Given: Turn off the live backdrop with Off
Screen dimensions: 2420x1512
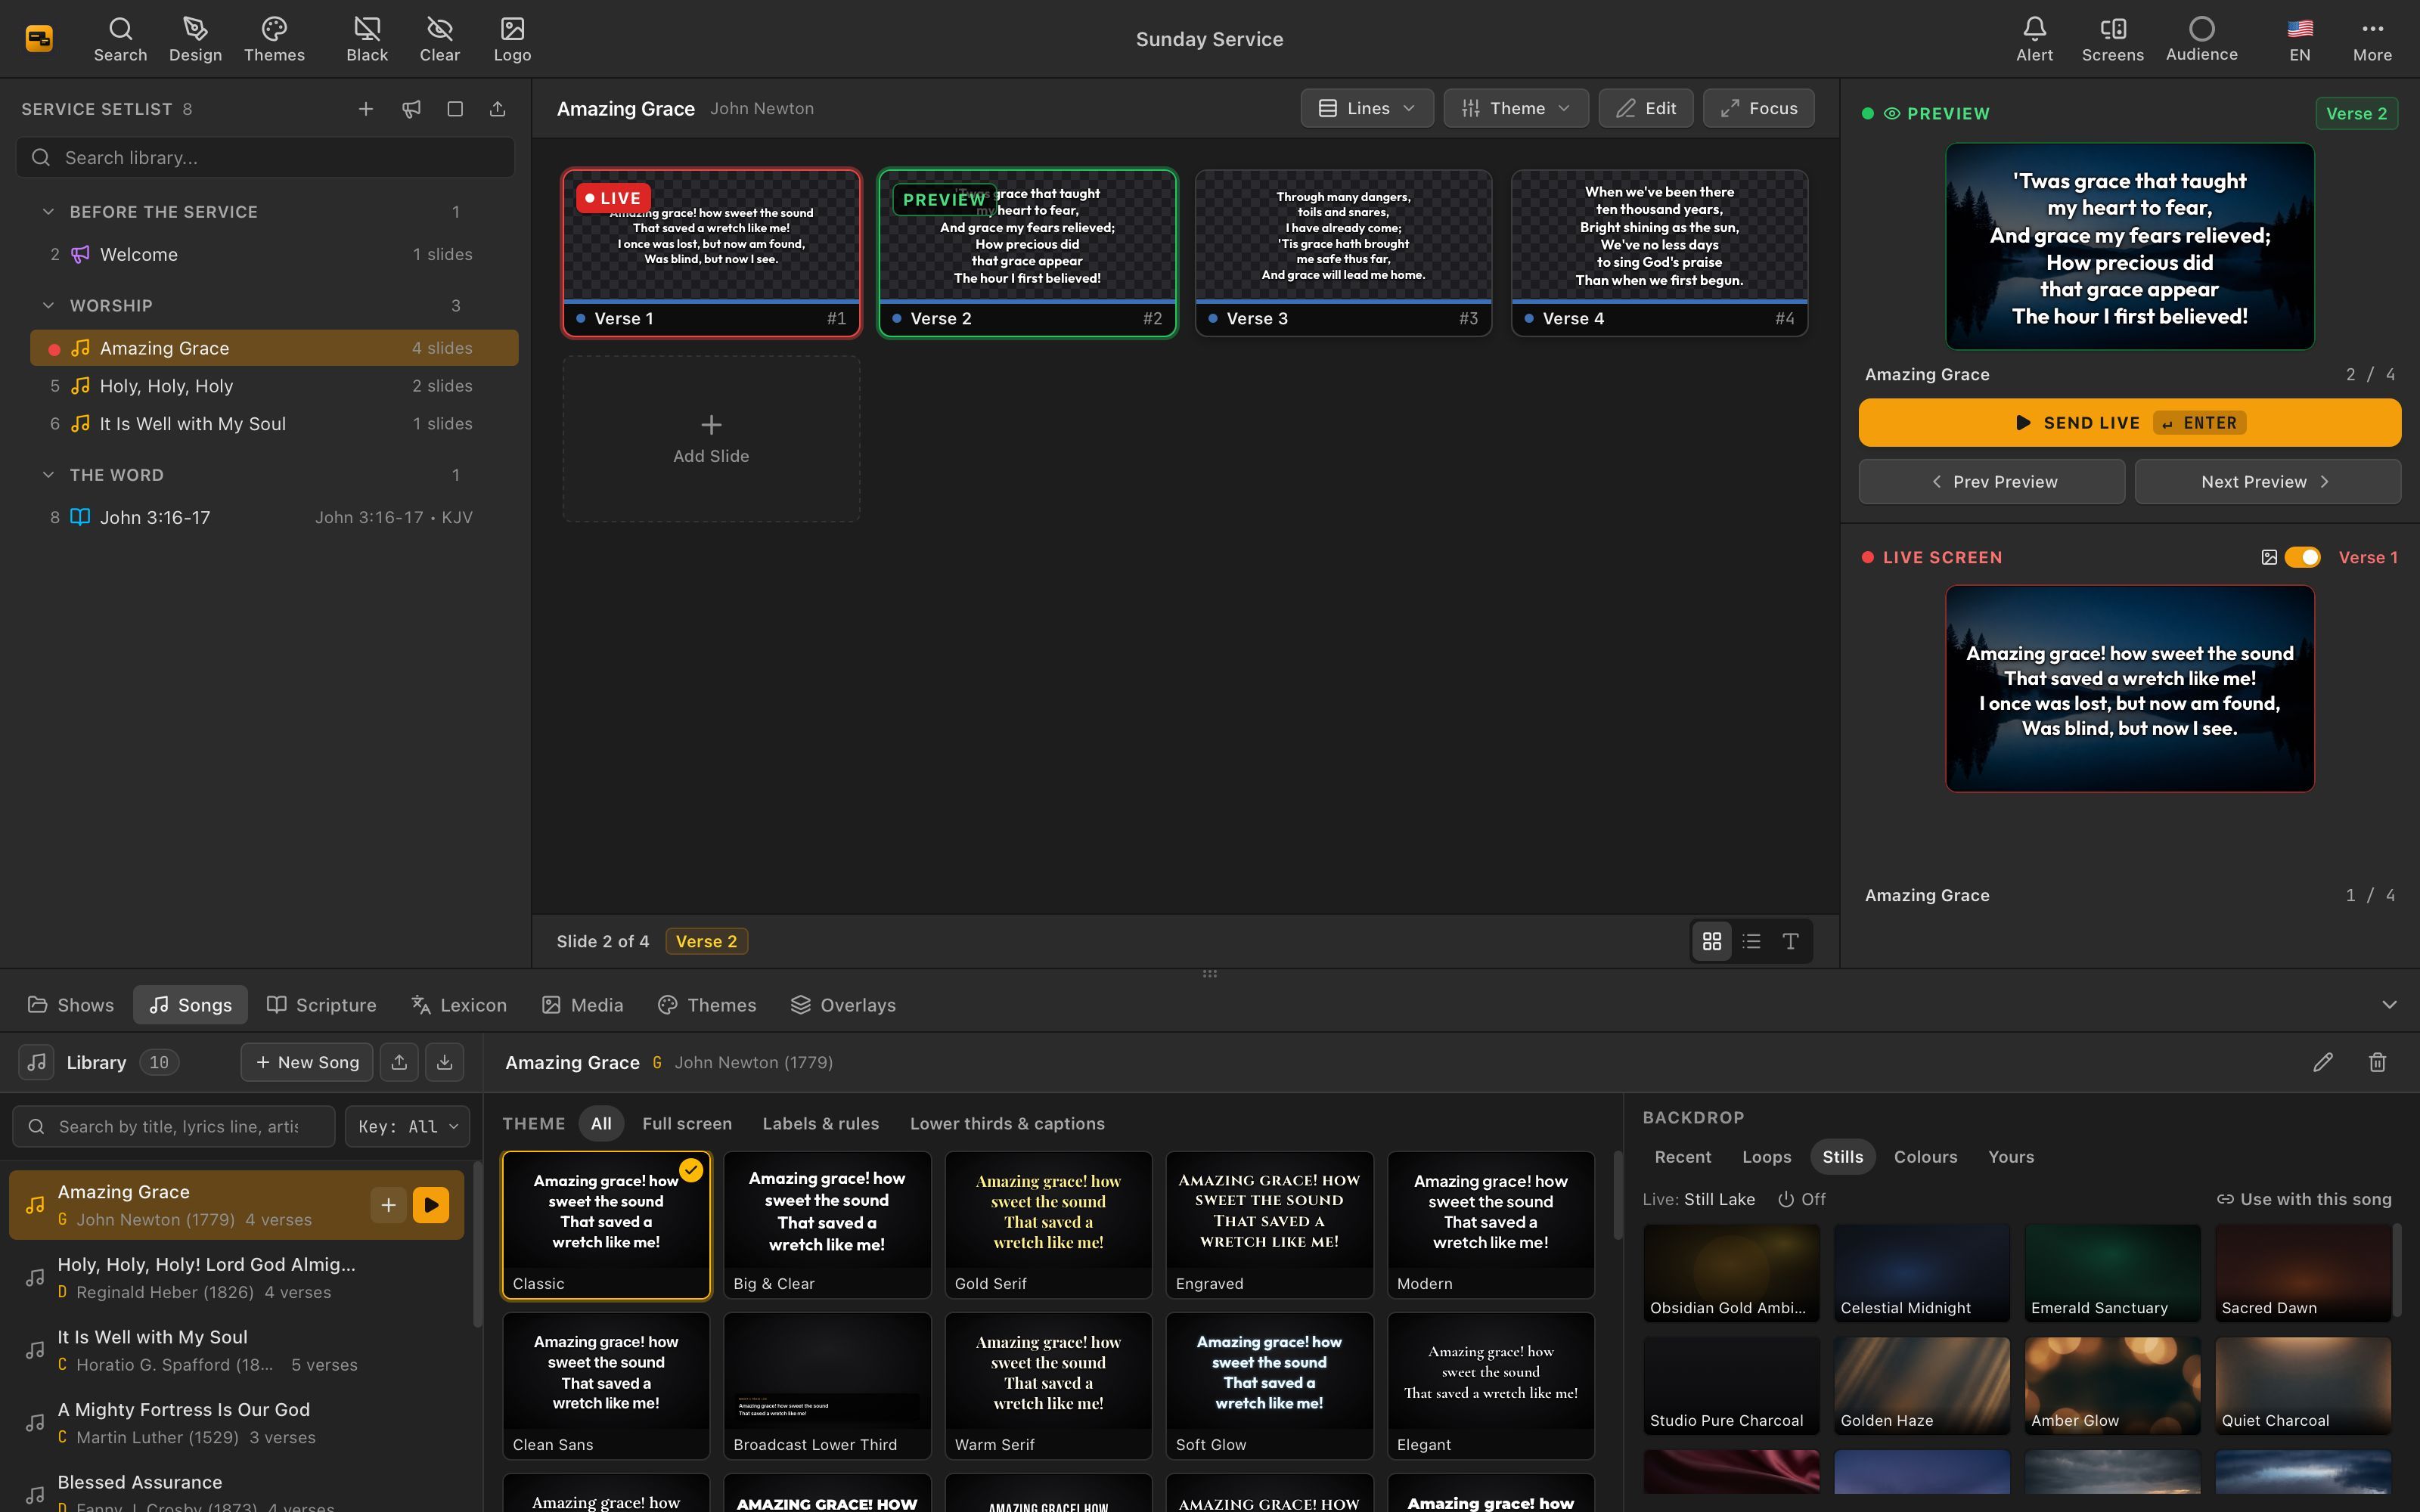Looking at the screenshot, I should point(1802,1199).
